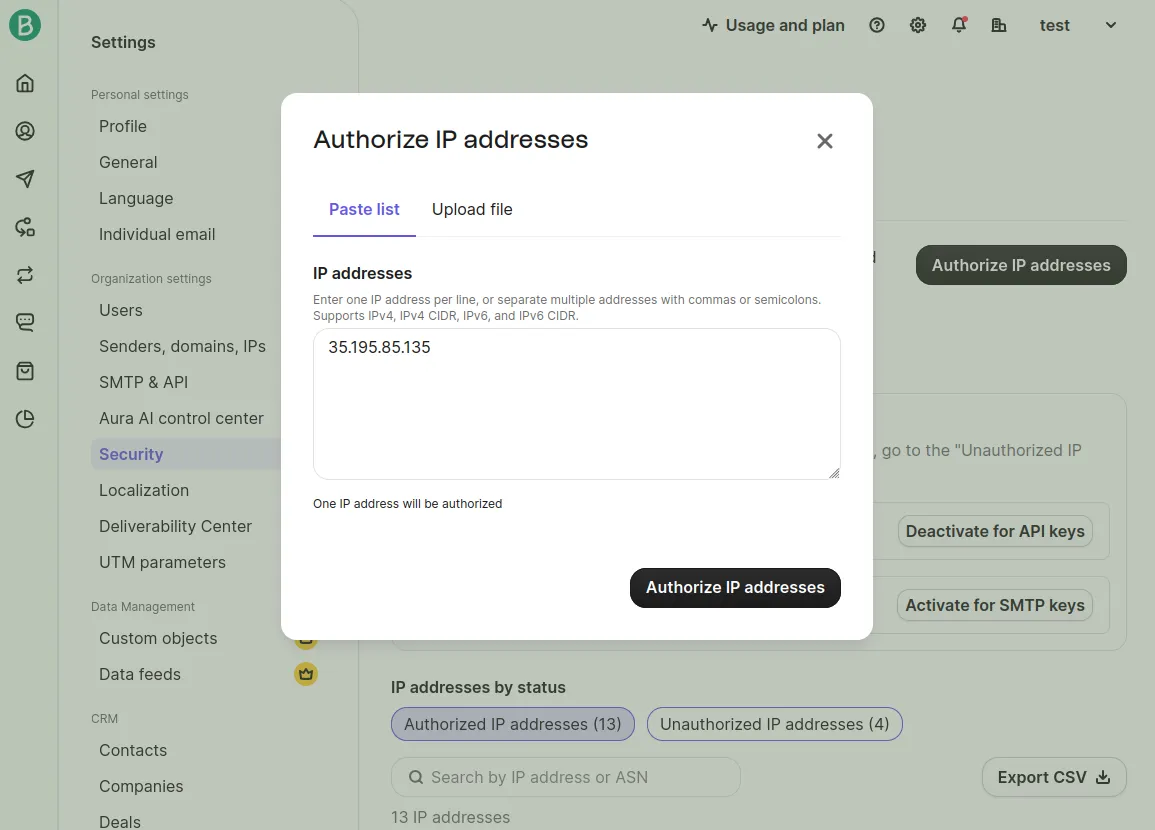Click the search magnifier icon
Image resolution: width=1155 pixels, height=830 pixels.
[416, 777]
